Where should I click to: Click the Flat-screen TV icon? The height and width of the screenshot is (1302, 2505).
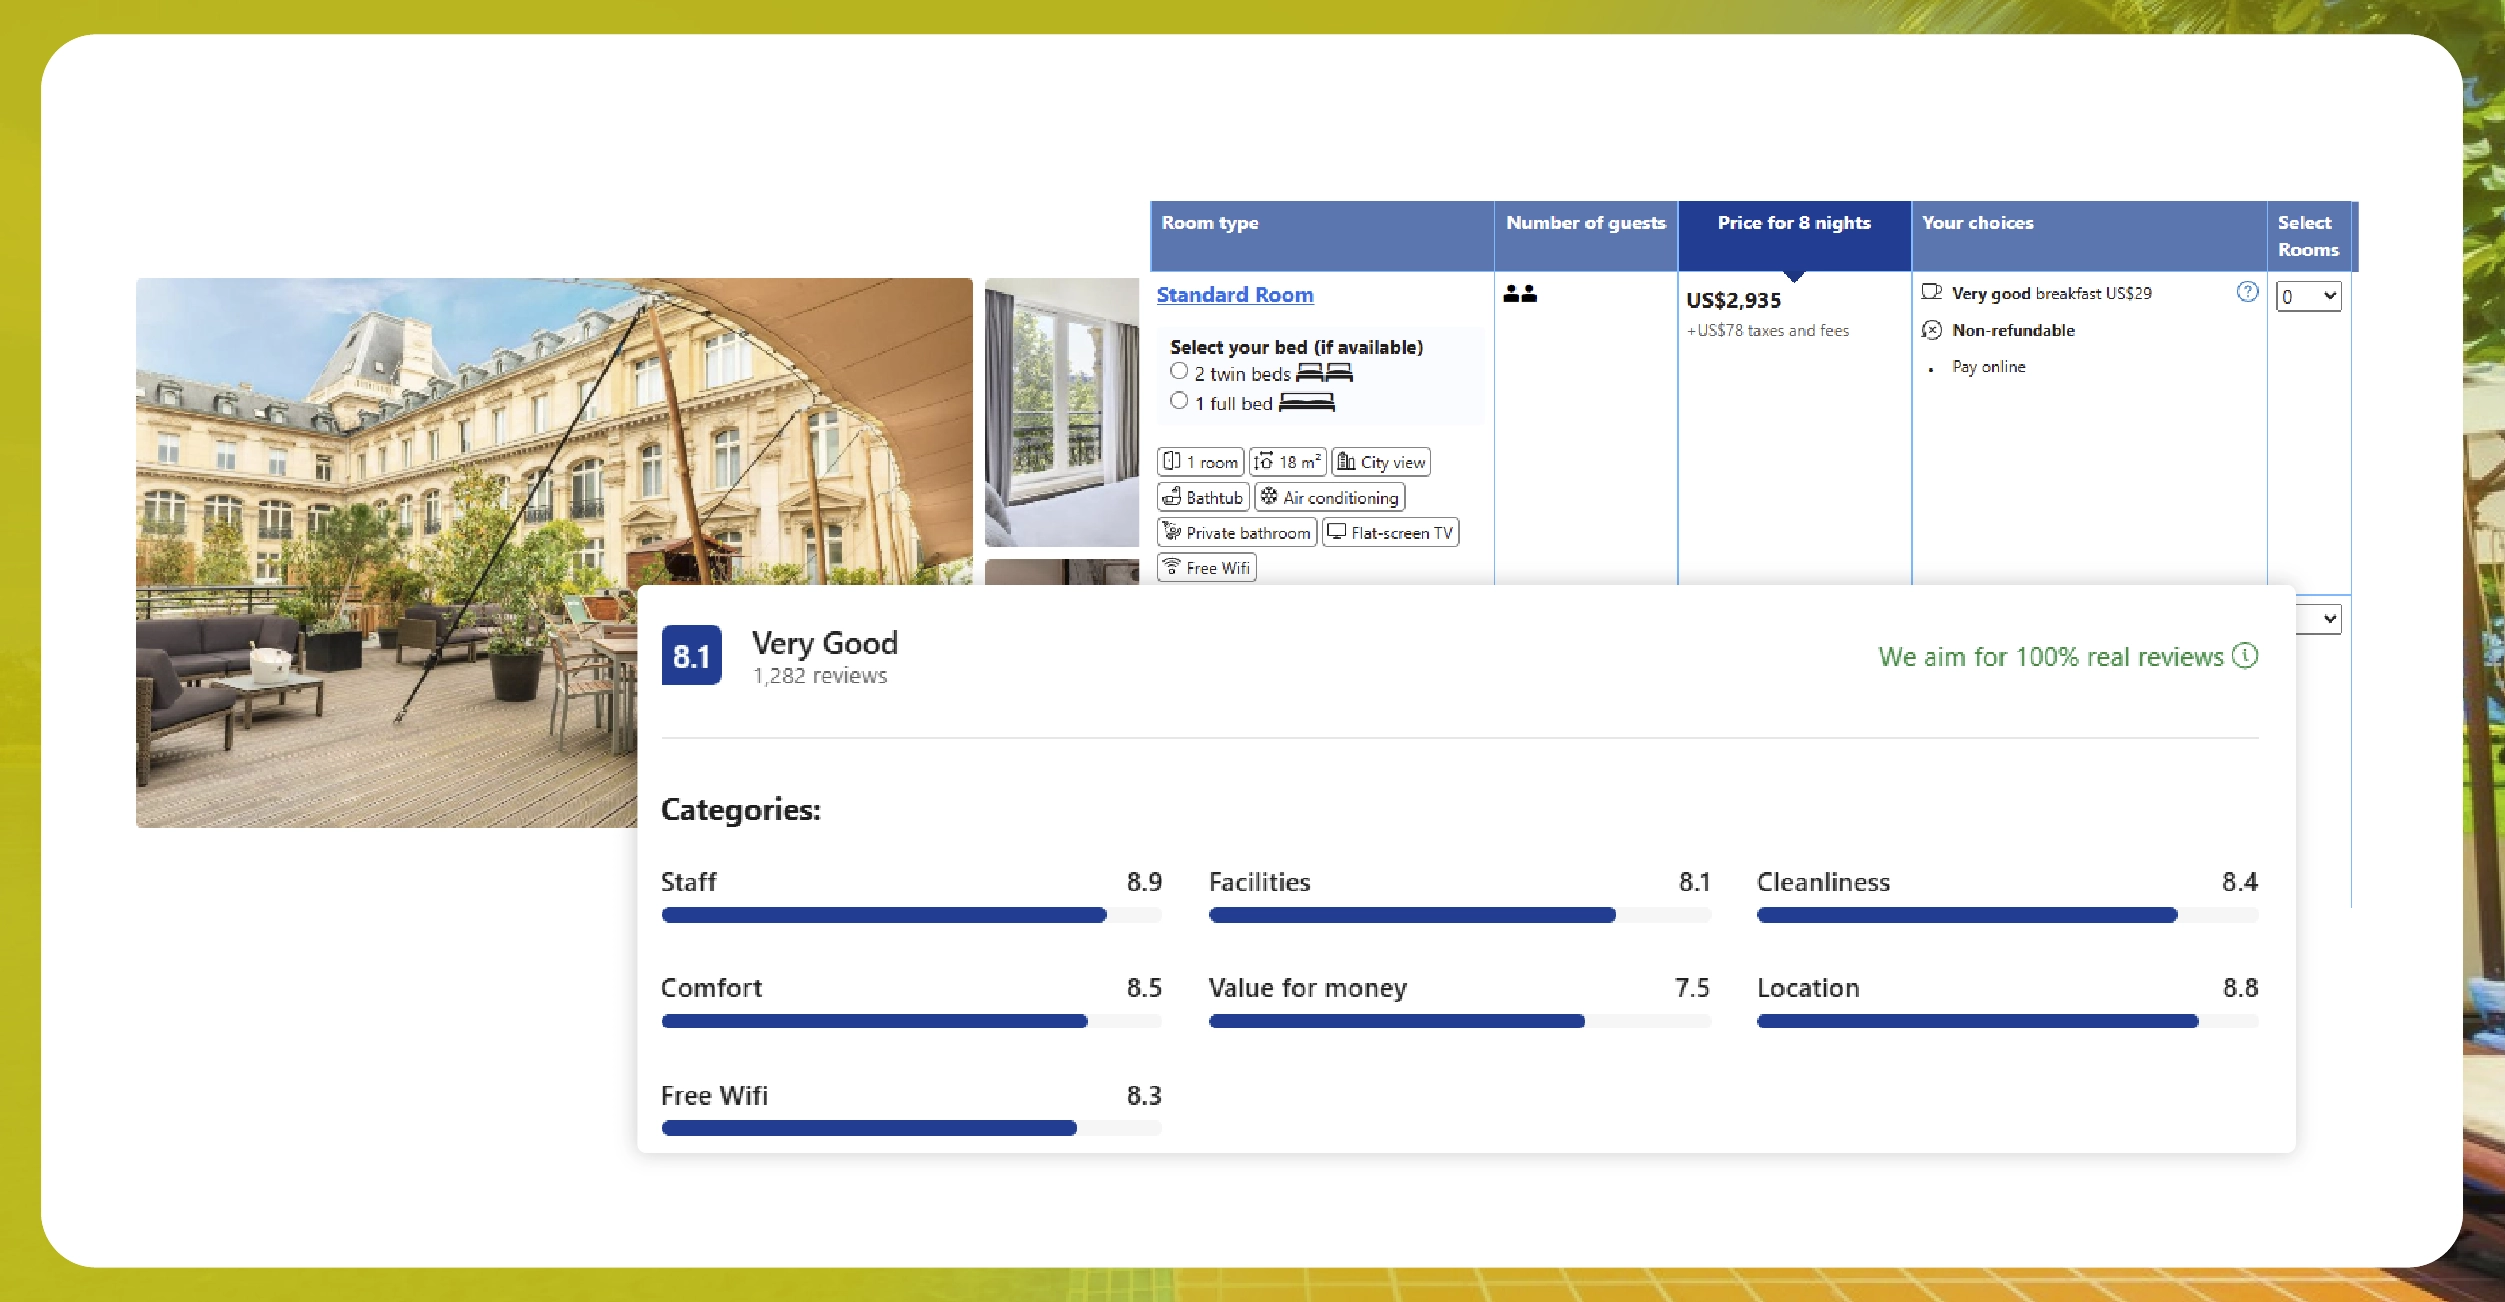1337,532
